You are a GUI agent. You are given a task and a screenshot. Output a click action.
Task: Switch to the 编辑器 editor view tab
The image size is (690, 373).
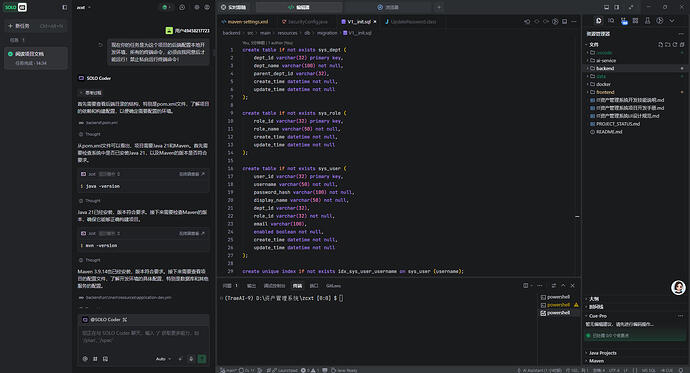coord(299,7)
